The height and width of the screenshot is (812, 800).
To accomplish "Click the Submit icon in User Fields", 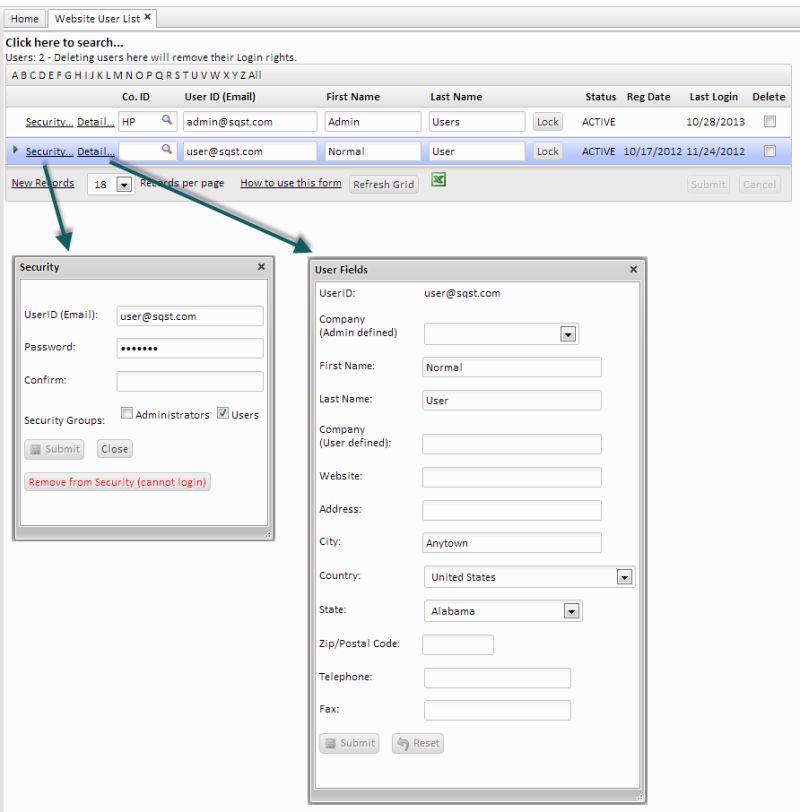I will click(349, 743).
